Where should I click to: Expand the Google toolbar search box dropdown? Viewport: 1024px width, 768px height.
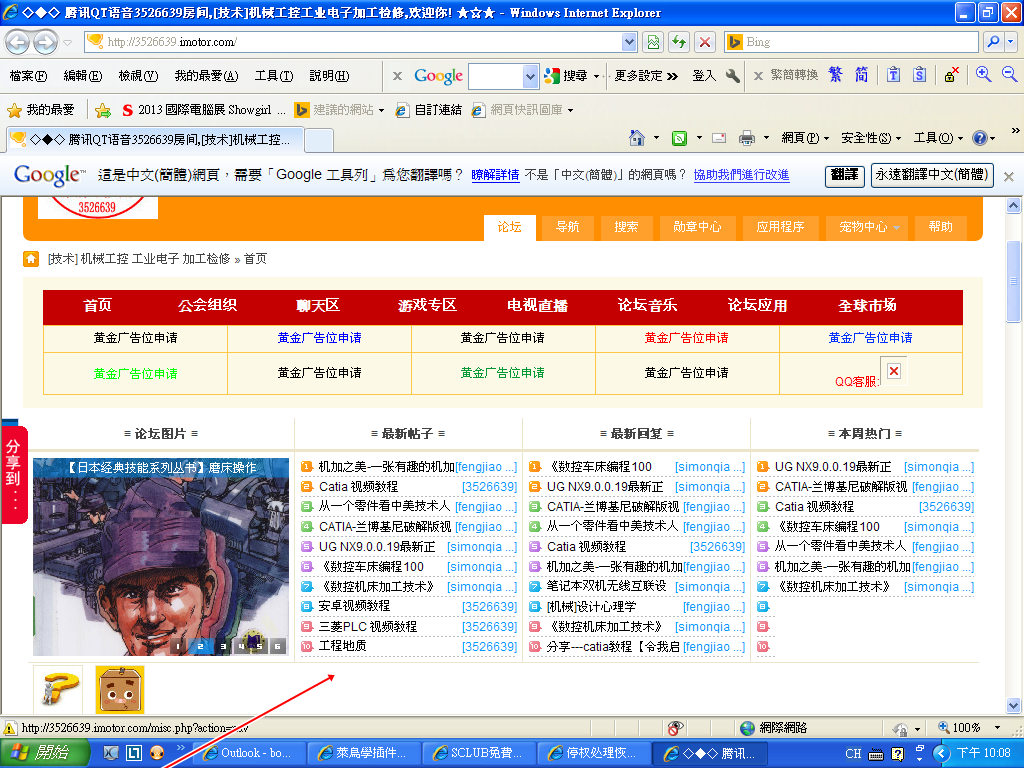point(530,76)
